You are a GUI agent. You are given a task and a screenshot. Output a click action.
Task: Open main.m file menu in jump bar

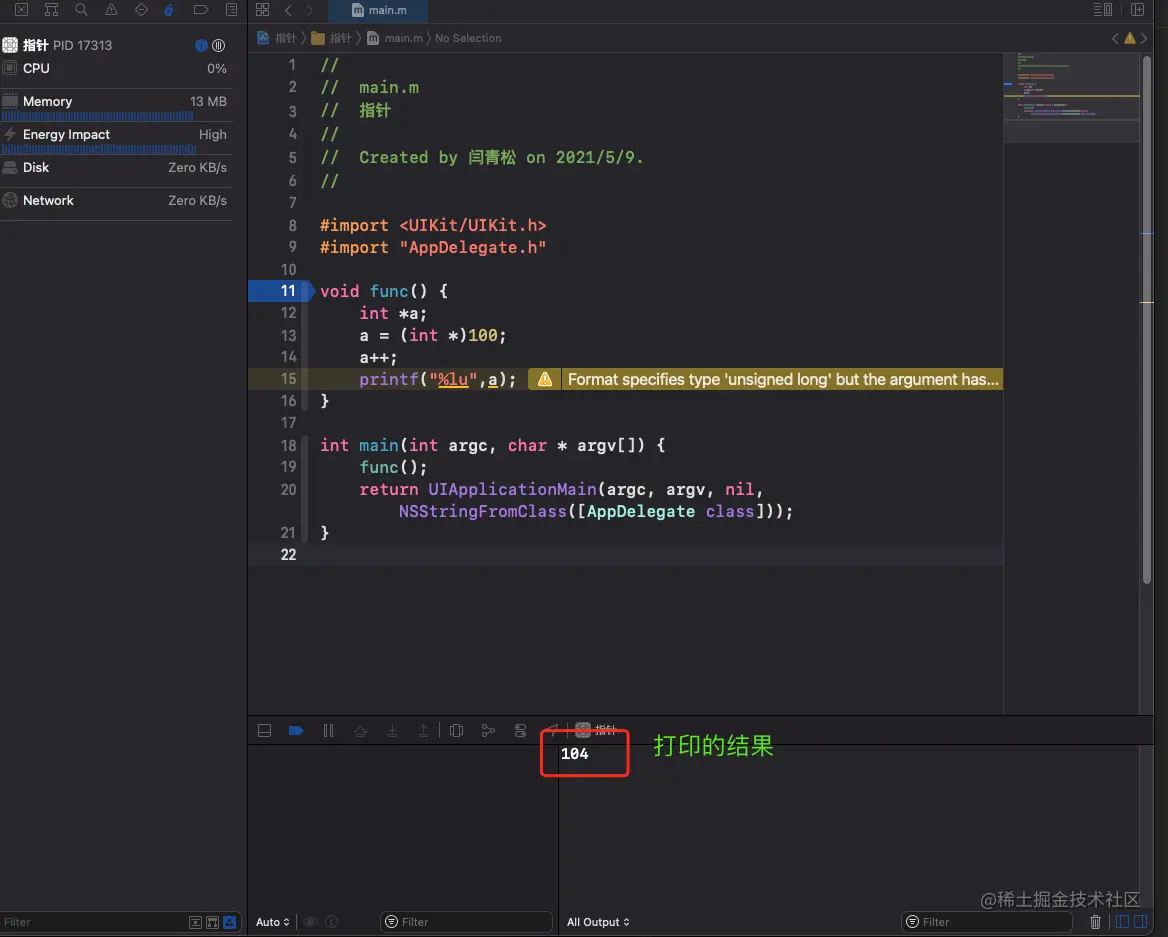coord(395,38)
